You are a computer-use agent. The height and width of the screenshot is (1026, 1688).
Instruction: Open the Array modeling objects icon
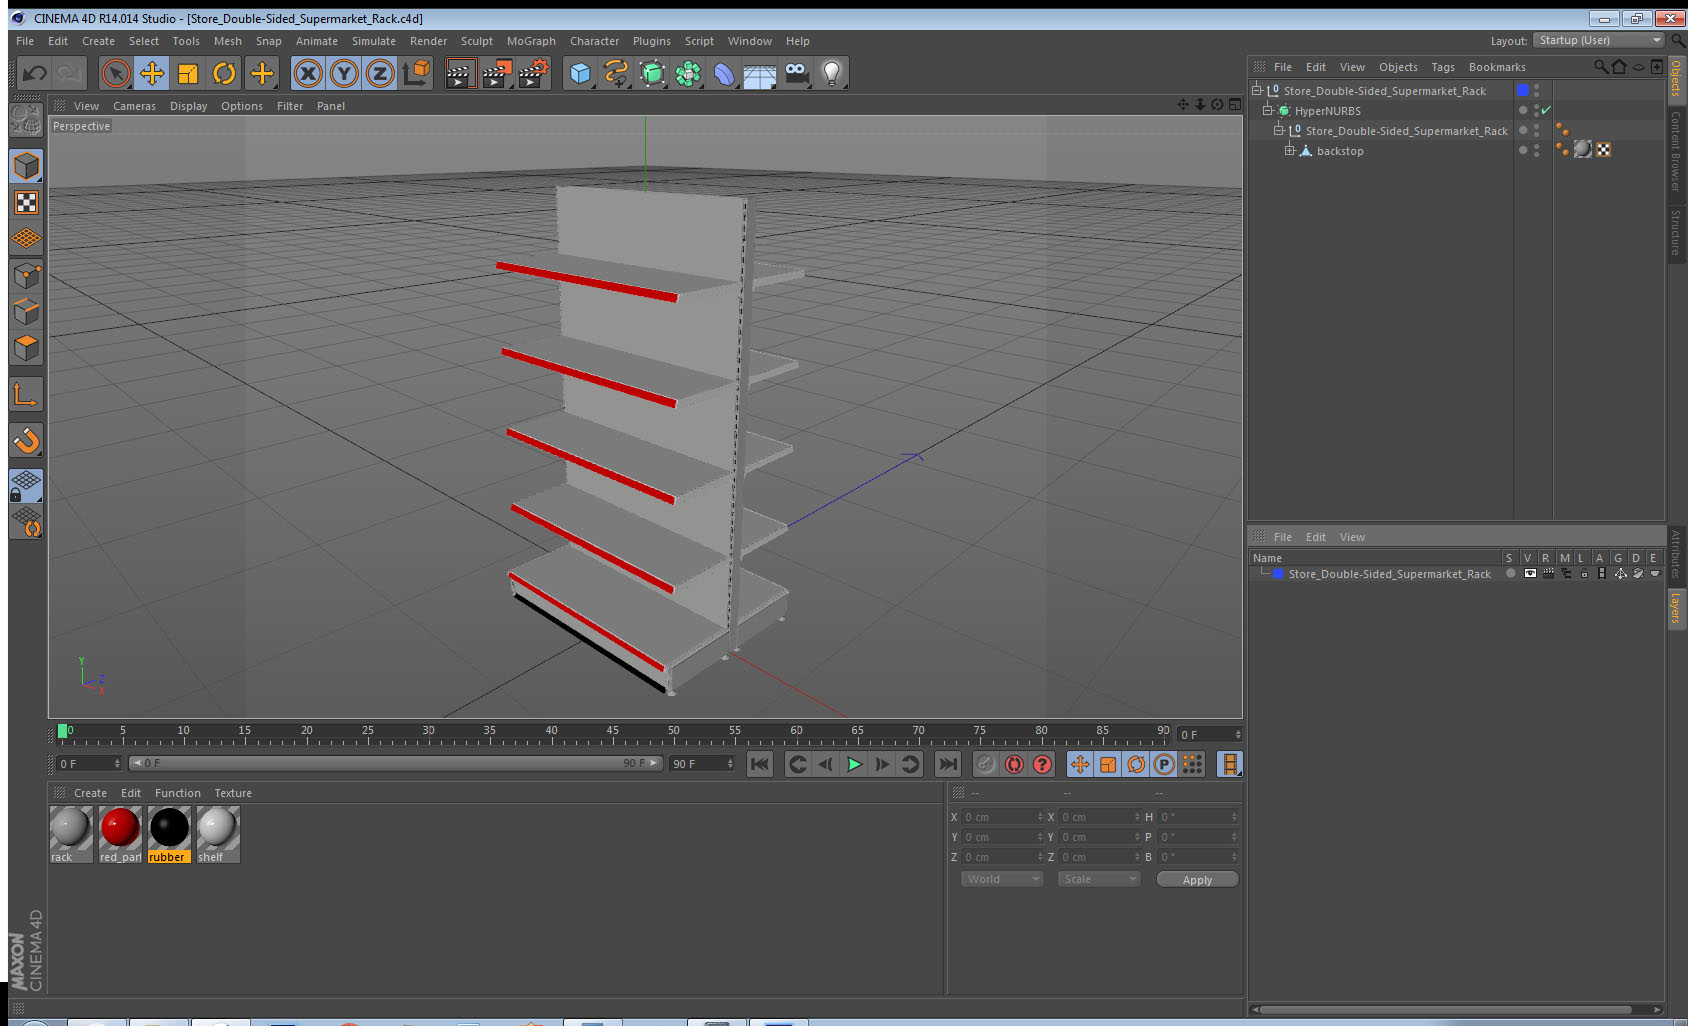click(x=689, y=73)
